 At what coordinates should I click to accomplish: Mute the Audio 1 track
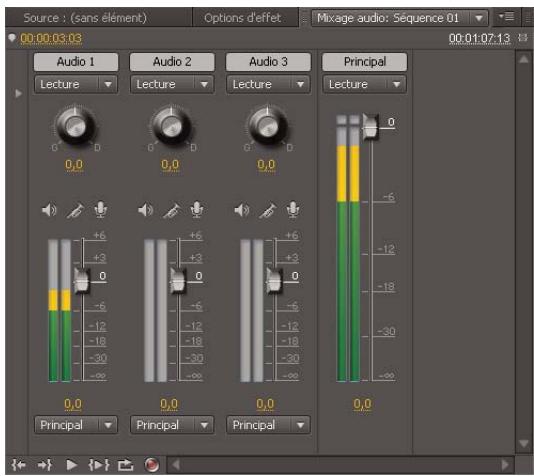[49, 210]
